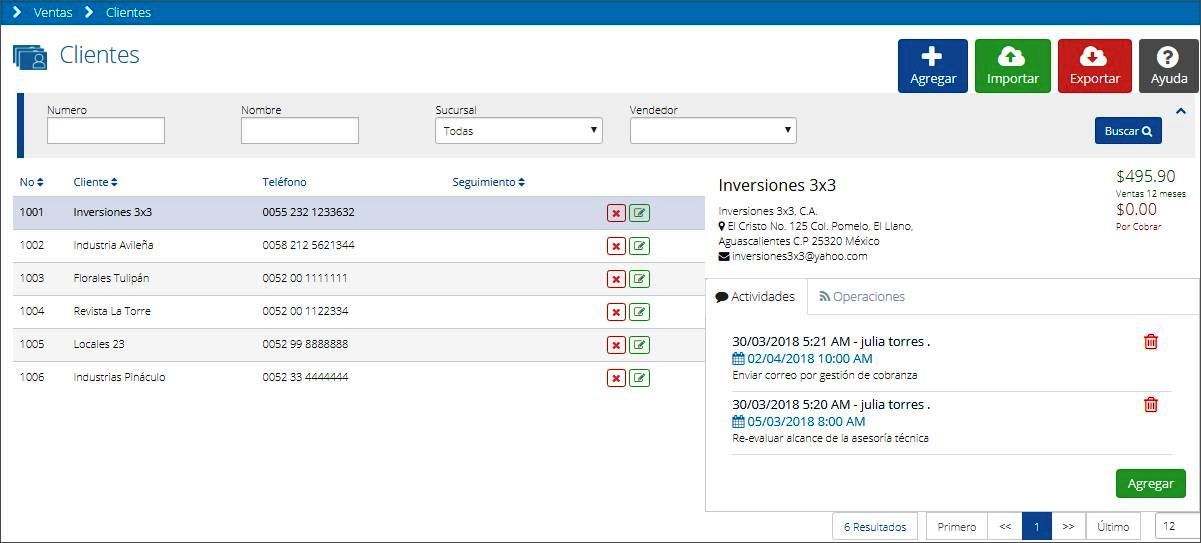Trash the 'Re-evaluar alcance' activity
The image size is (1201, 543).
[1151, 405]
